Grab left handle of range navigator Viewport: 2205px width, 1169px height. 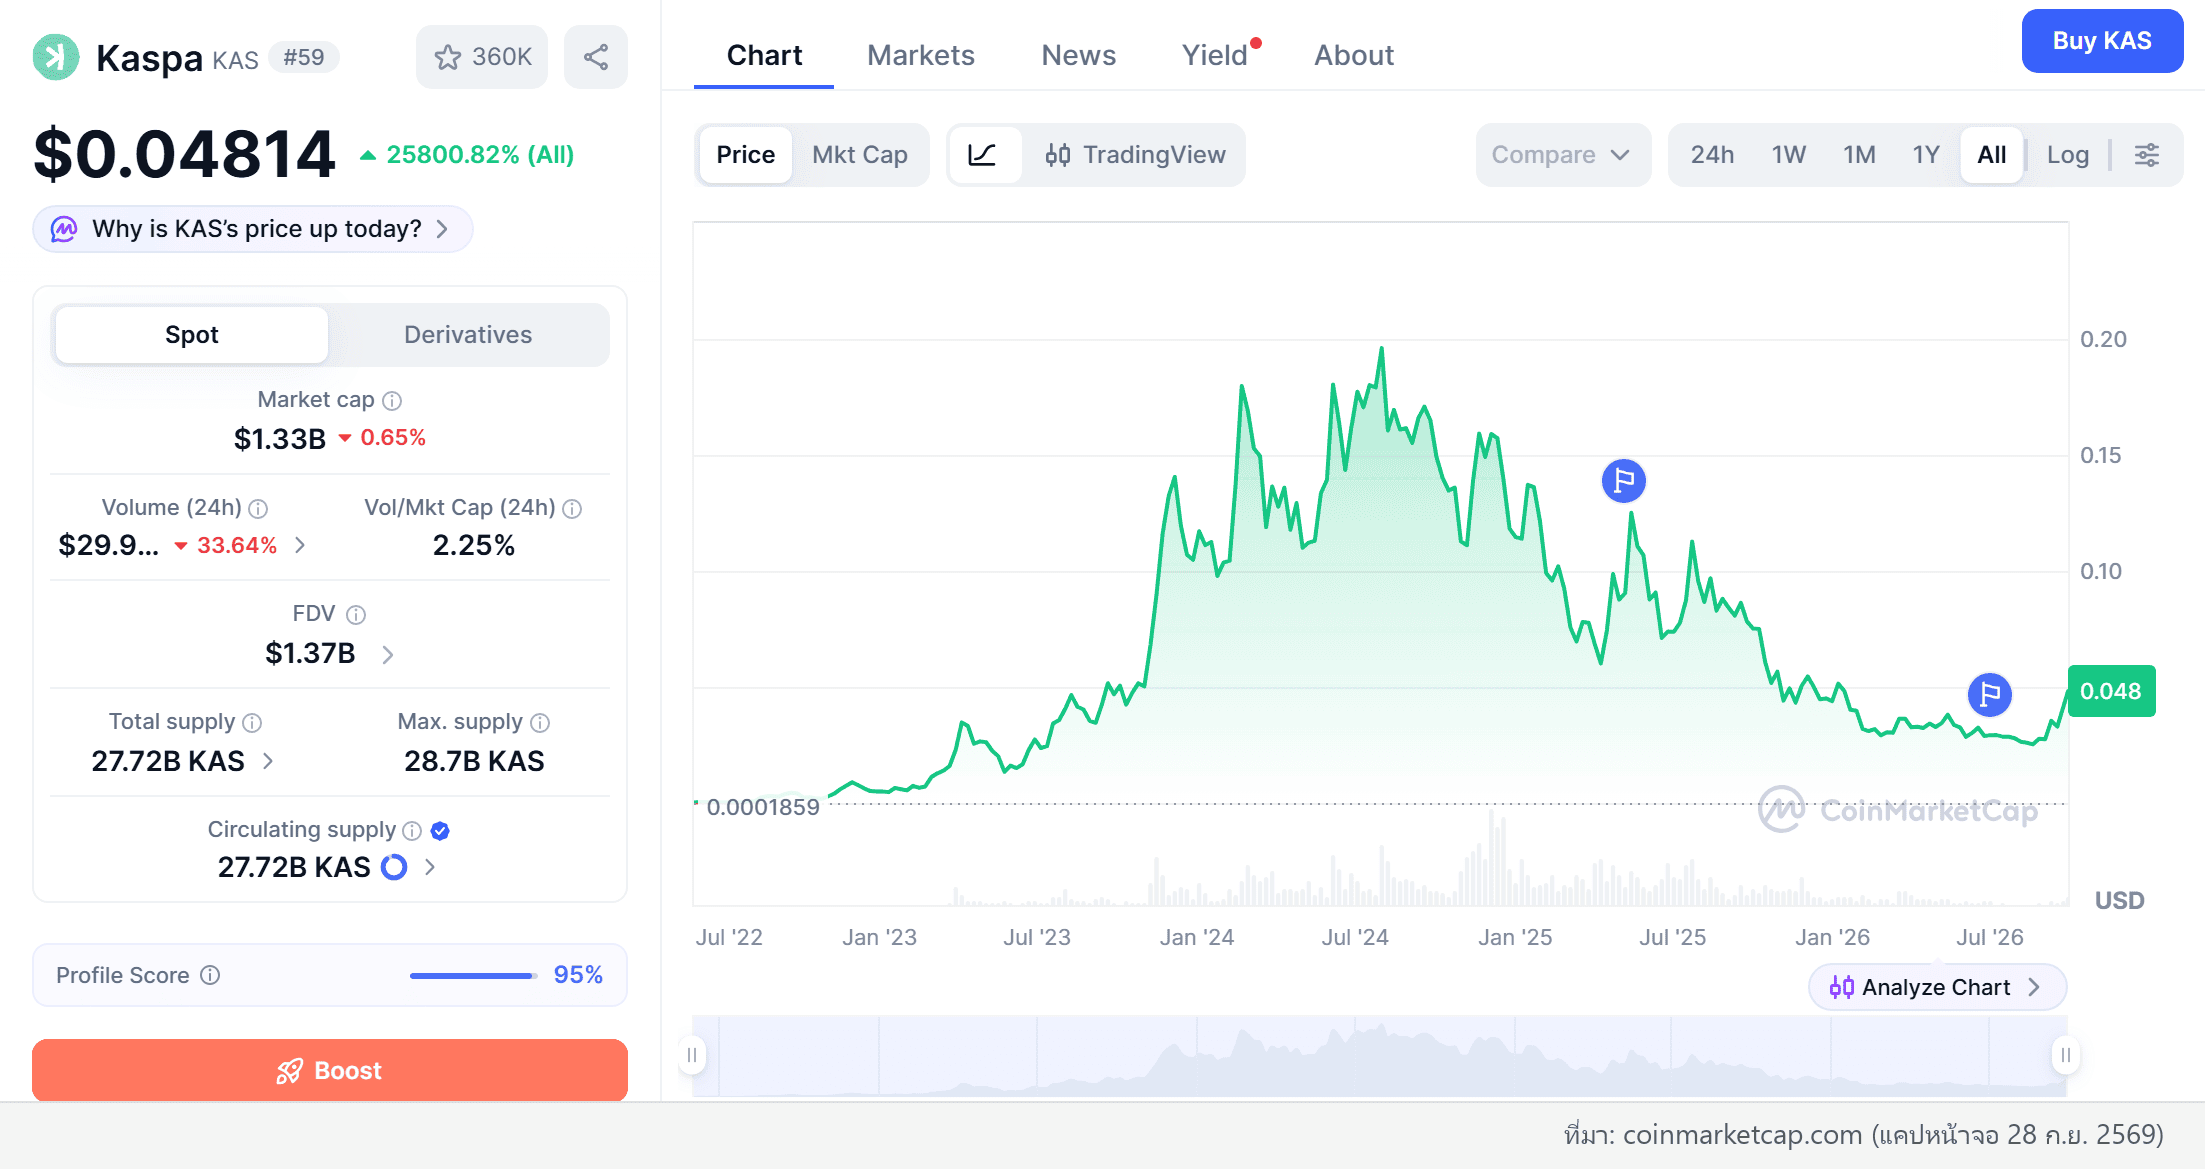pos(692,1055)
